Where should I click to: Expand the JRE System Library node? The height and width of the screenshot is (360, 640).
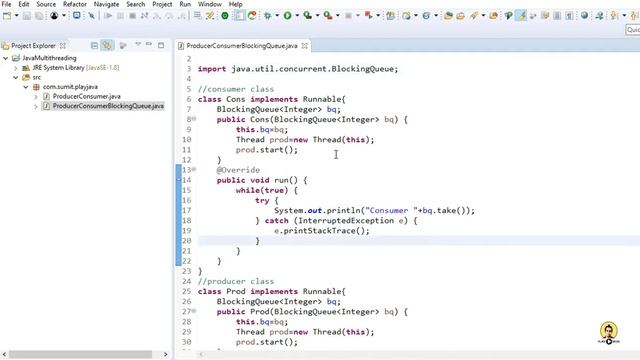pos(16,68)
